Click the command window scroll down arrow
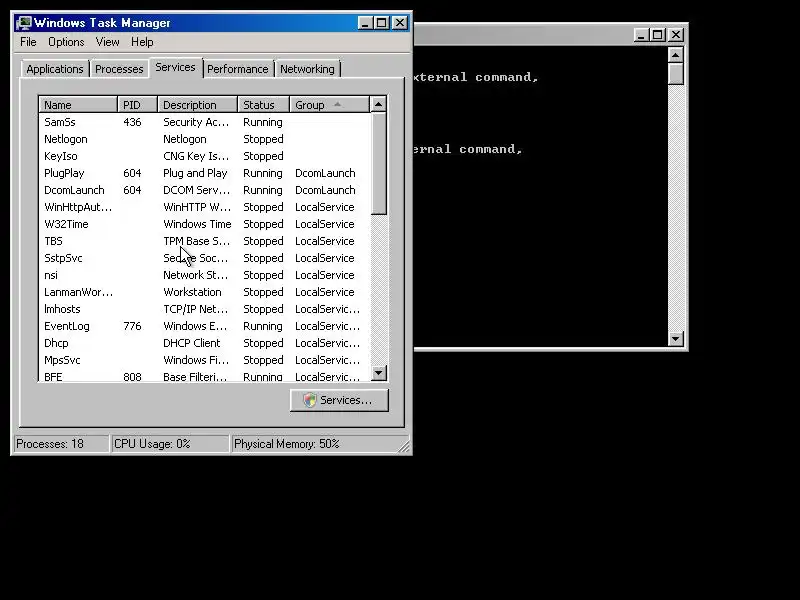800x600 pixels. [x=676, y=338]
